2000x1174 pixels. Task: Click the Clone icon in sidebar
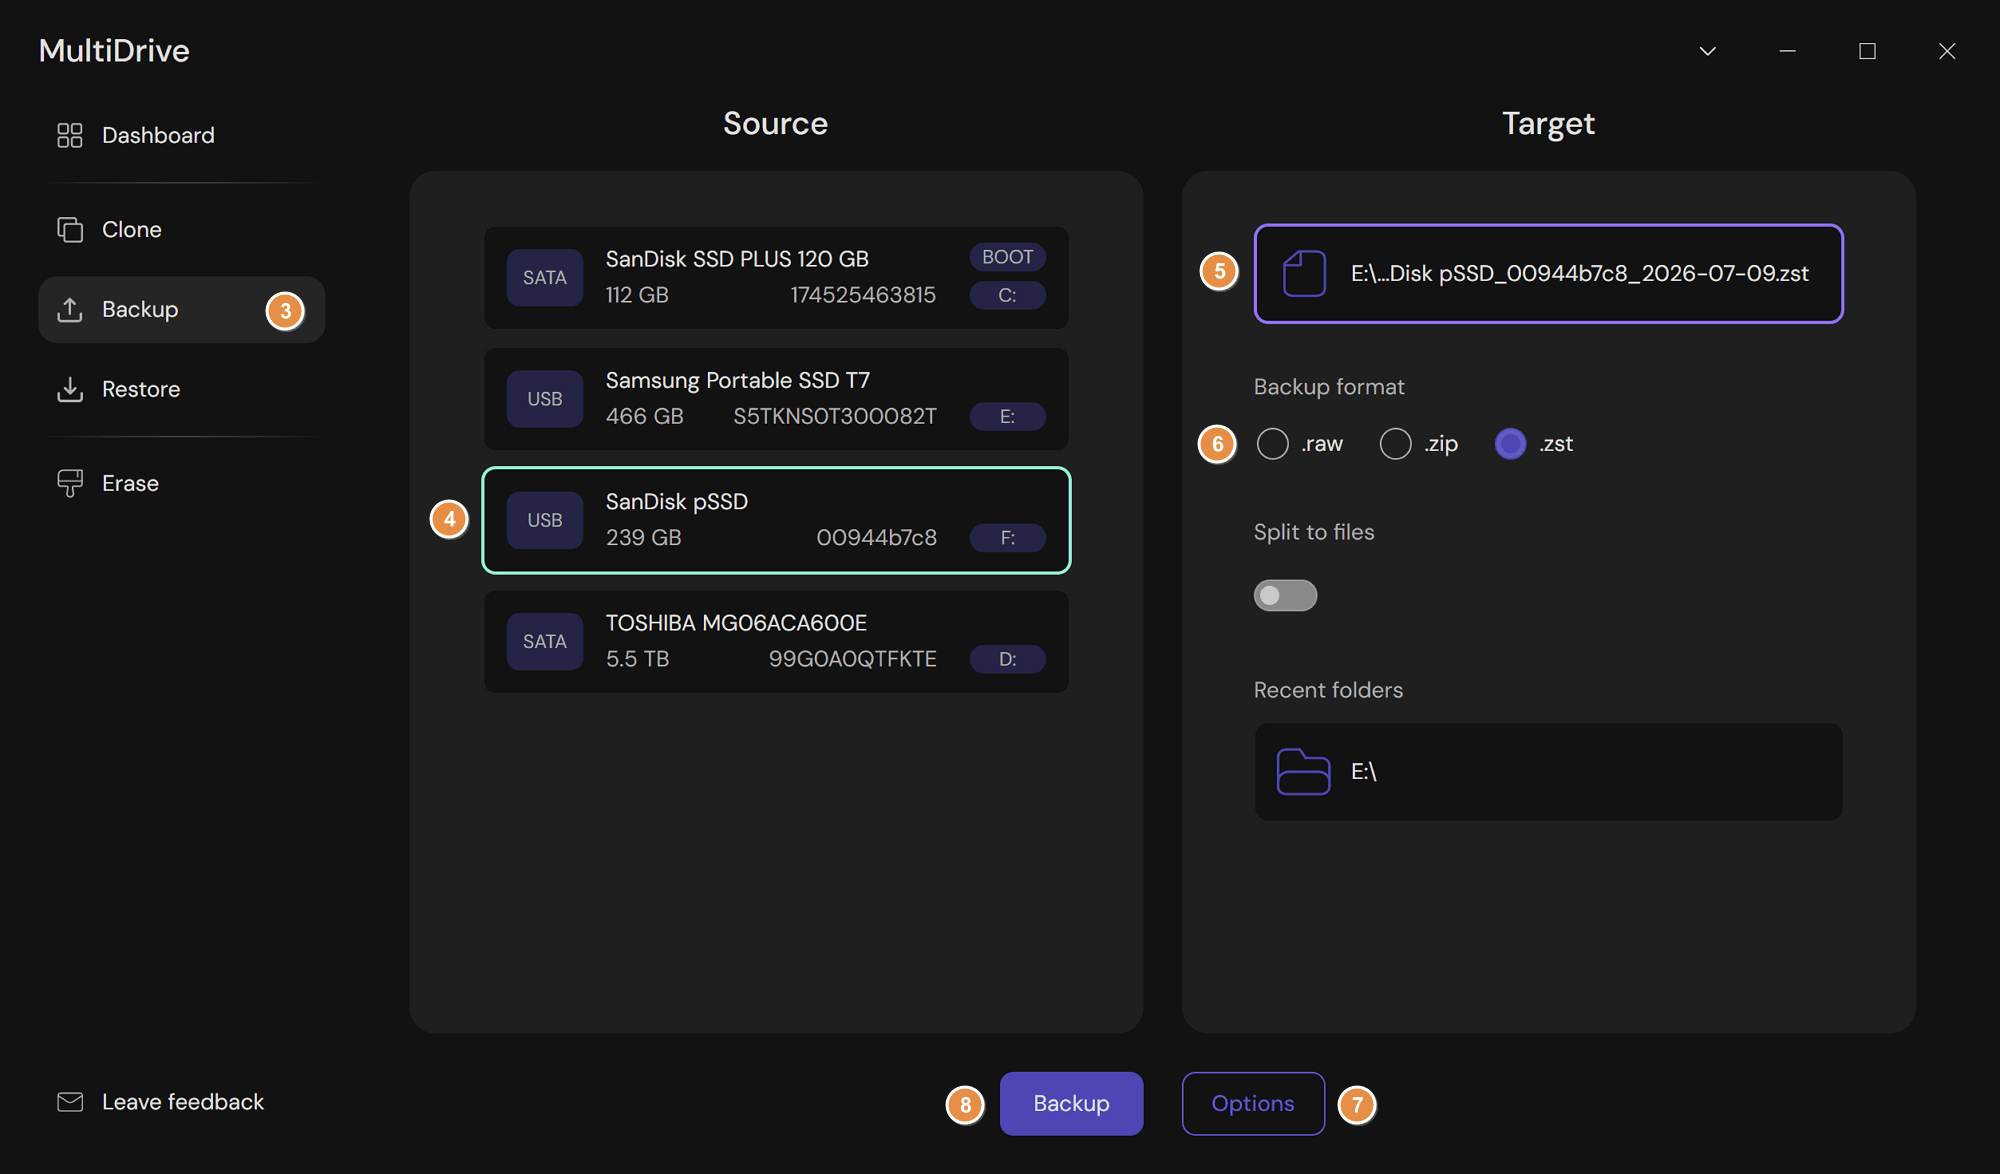pos(70,229)
